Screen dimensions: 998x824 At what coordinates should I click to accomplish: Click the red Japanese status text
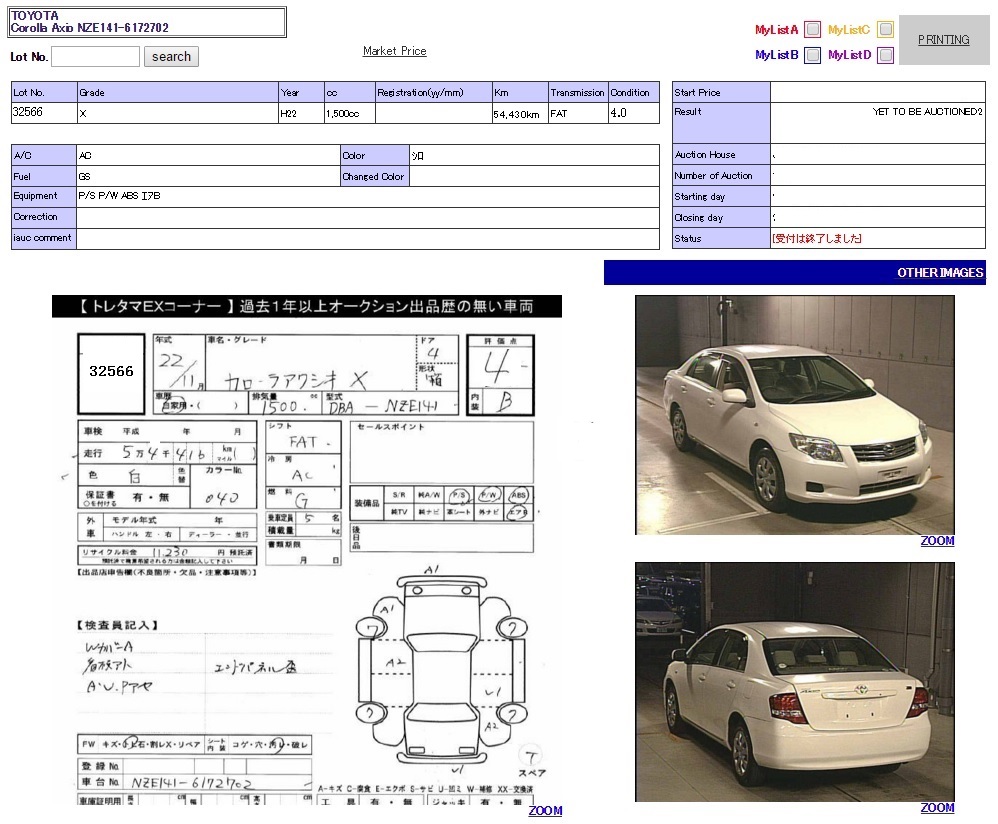pyautogui.click(x=817, y=239)
